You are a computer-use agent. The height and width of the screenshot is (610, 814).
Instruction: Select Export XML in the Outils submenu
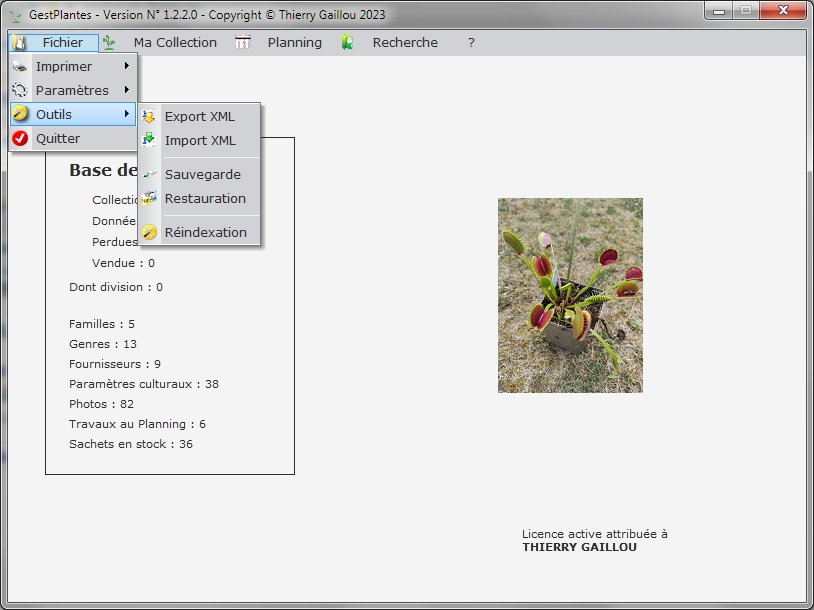point(200,116)
